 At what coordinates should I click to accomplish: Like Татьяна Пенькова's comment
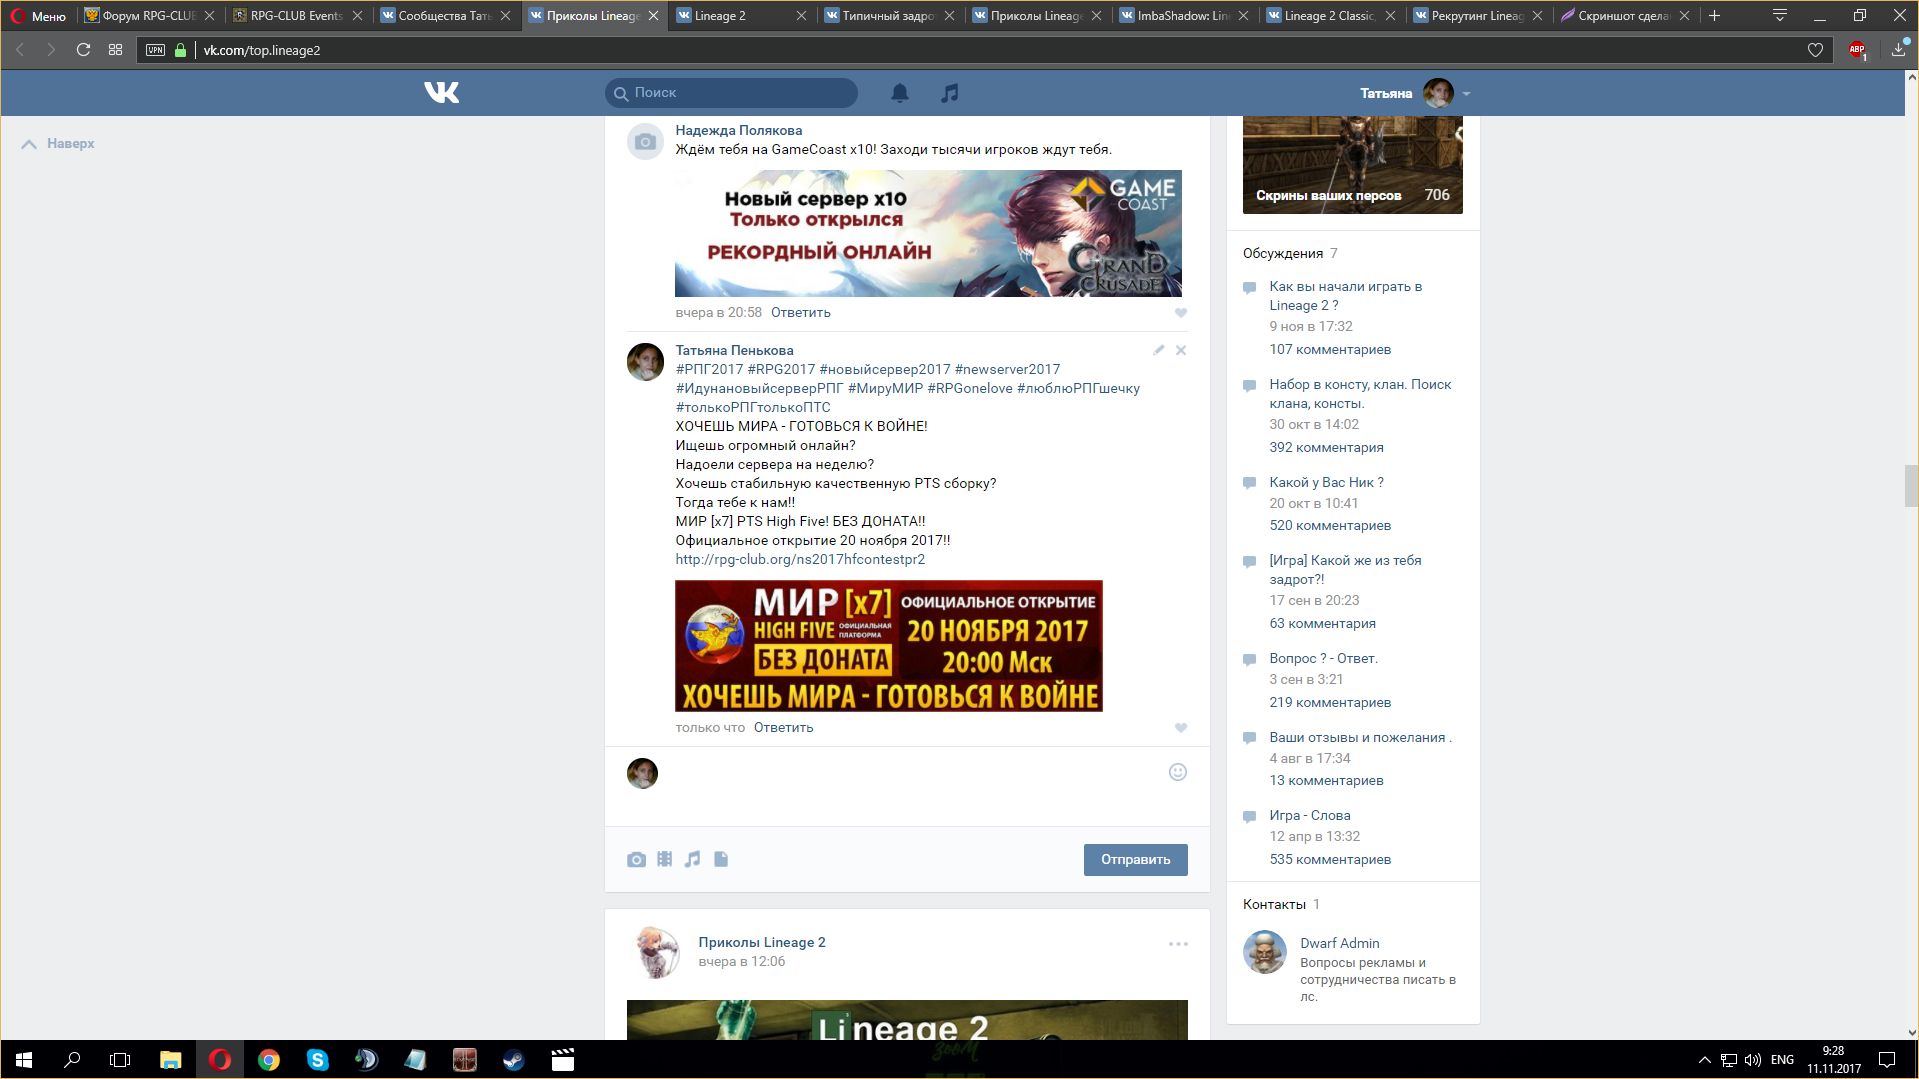coord(1181,728)
